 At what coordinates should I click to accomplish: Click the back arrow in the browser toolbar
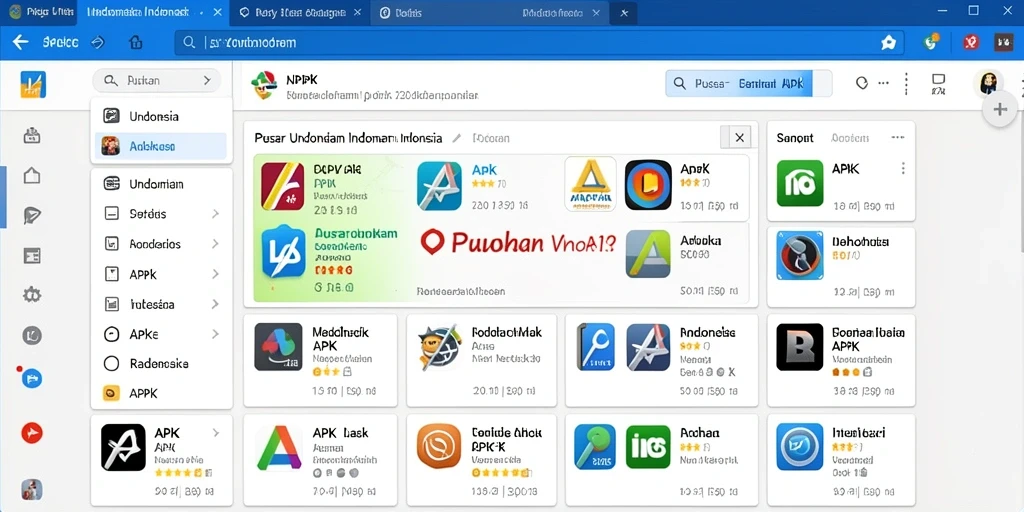20,42
